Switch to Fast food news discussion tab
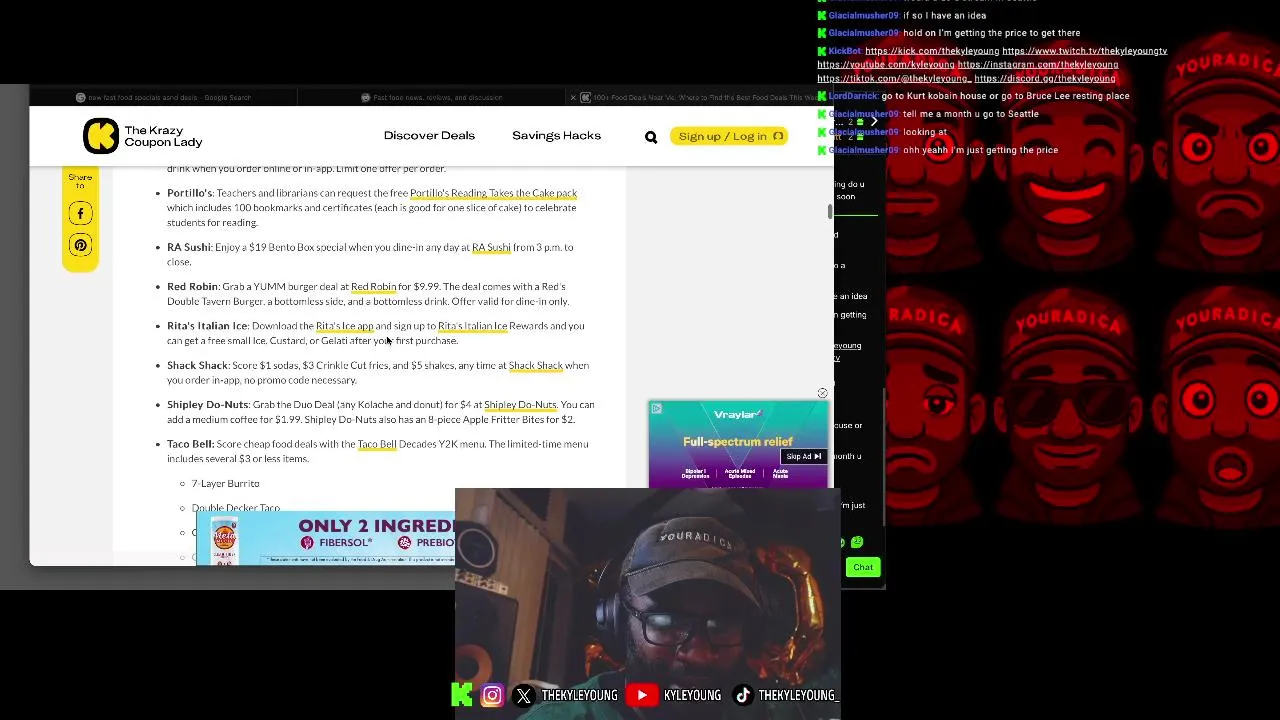This screenshot has width=1280, height=720. pos(431,97)
